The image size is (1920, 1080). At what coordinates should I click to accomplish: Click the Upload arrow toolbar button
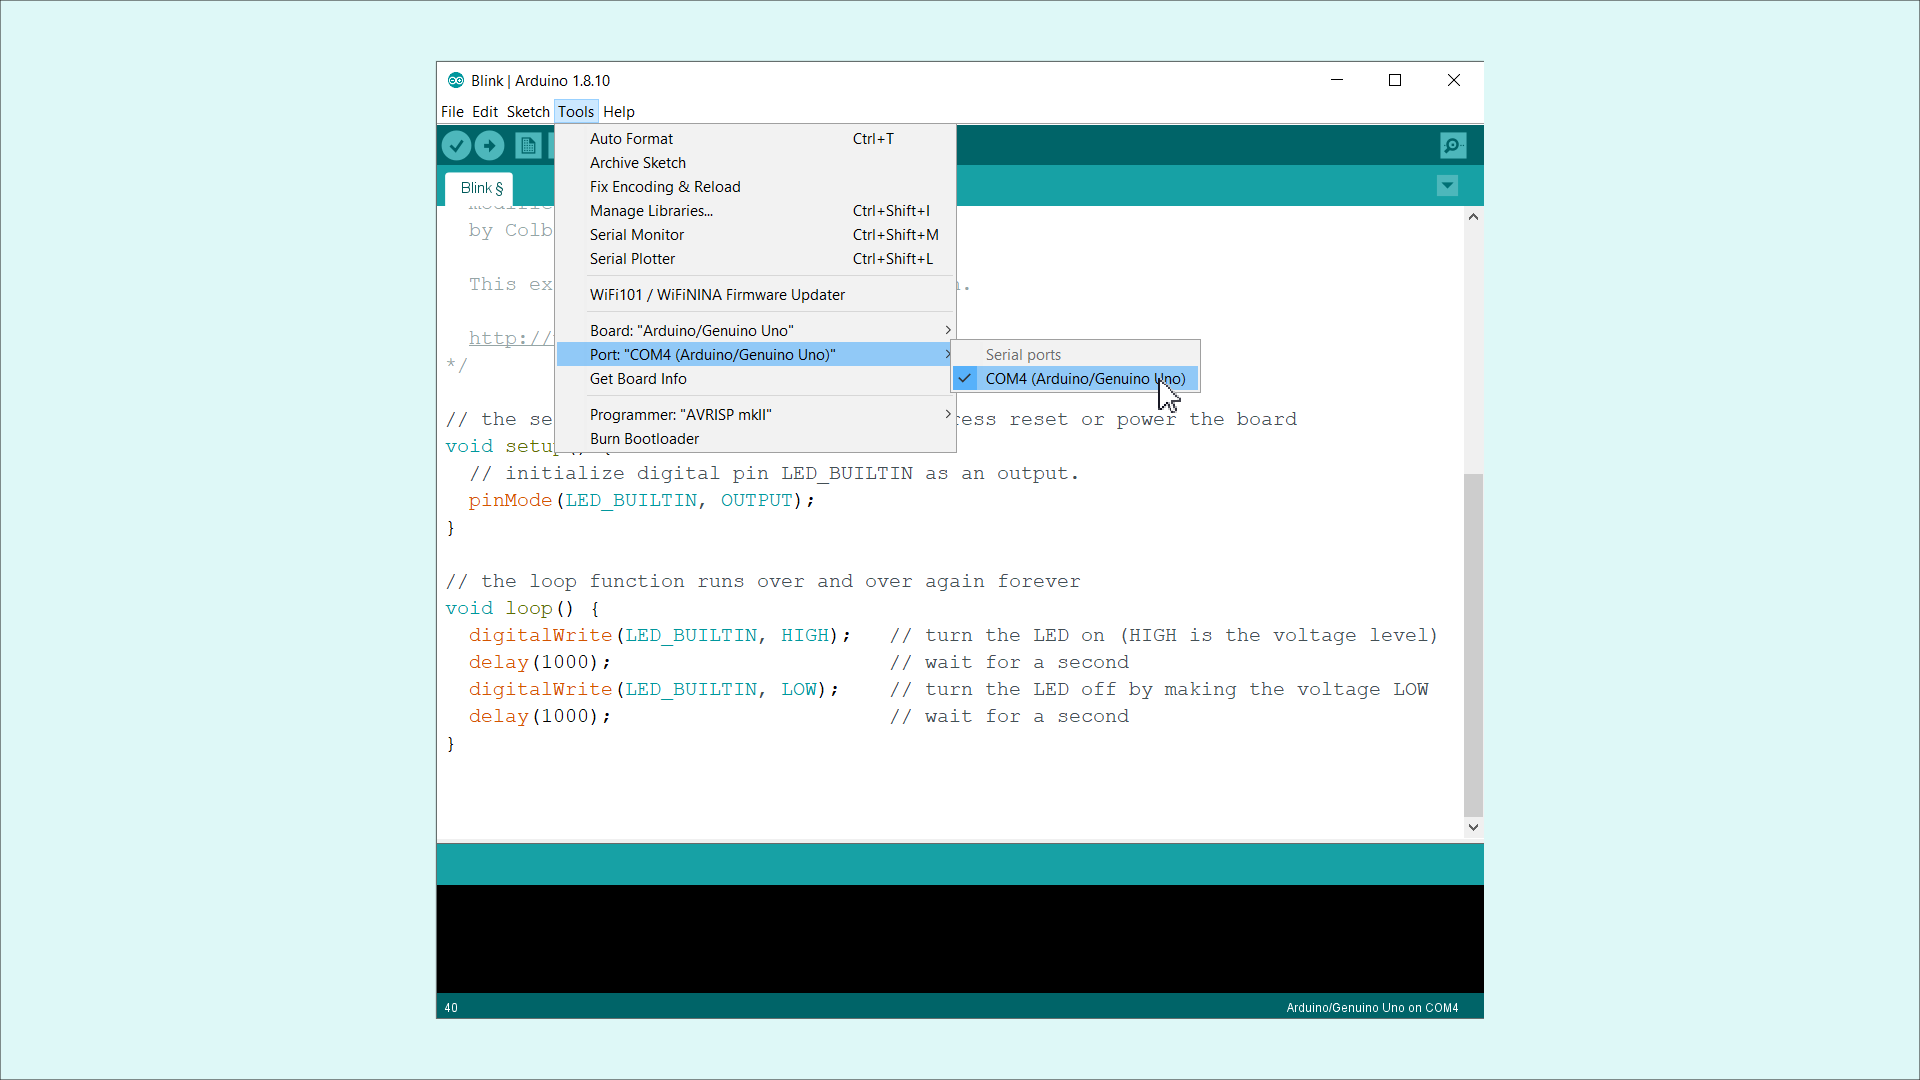[x=489, y=146]
